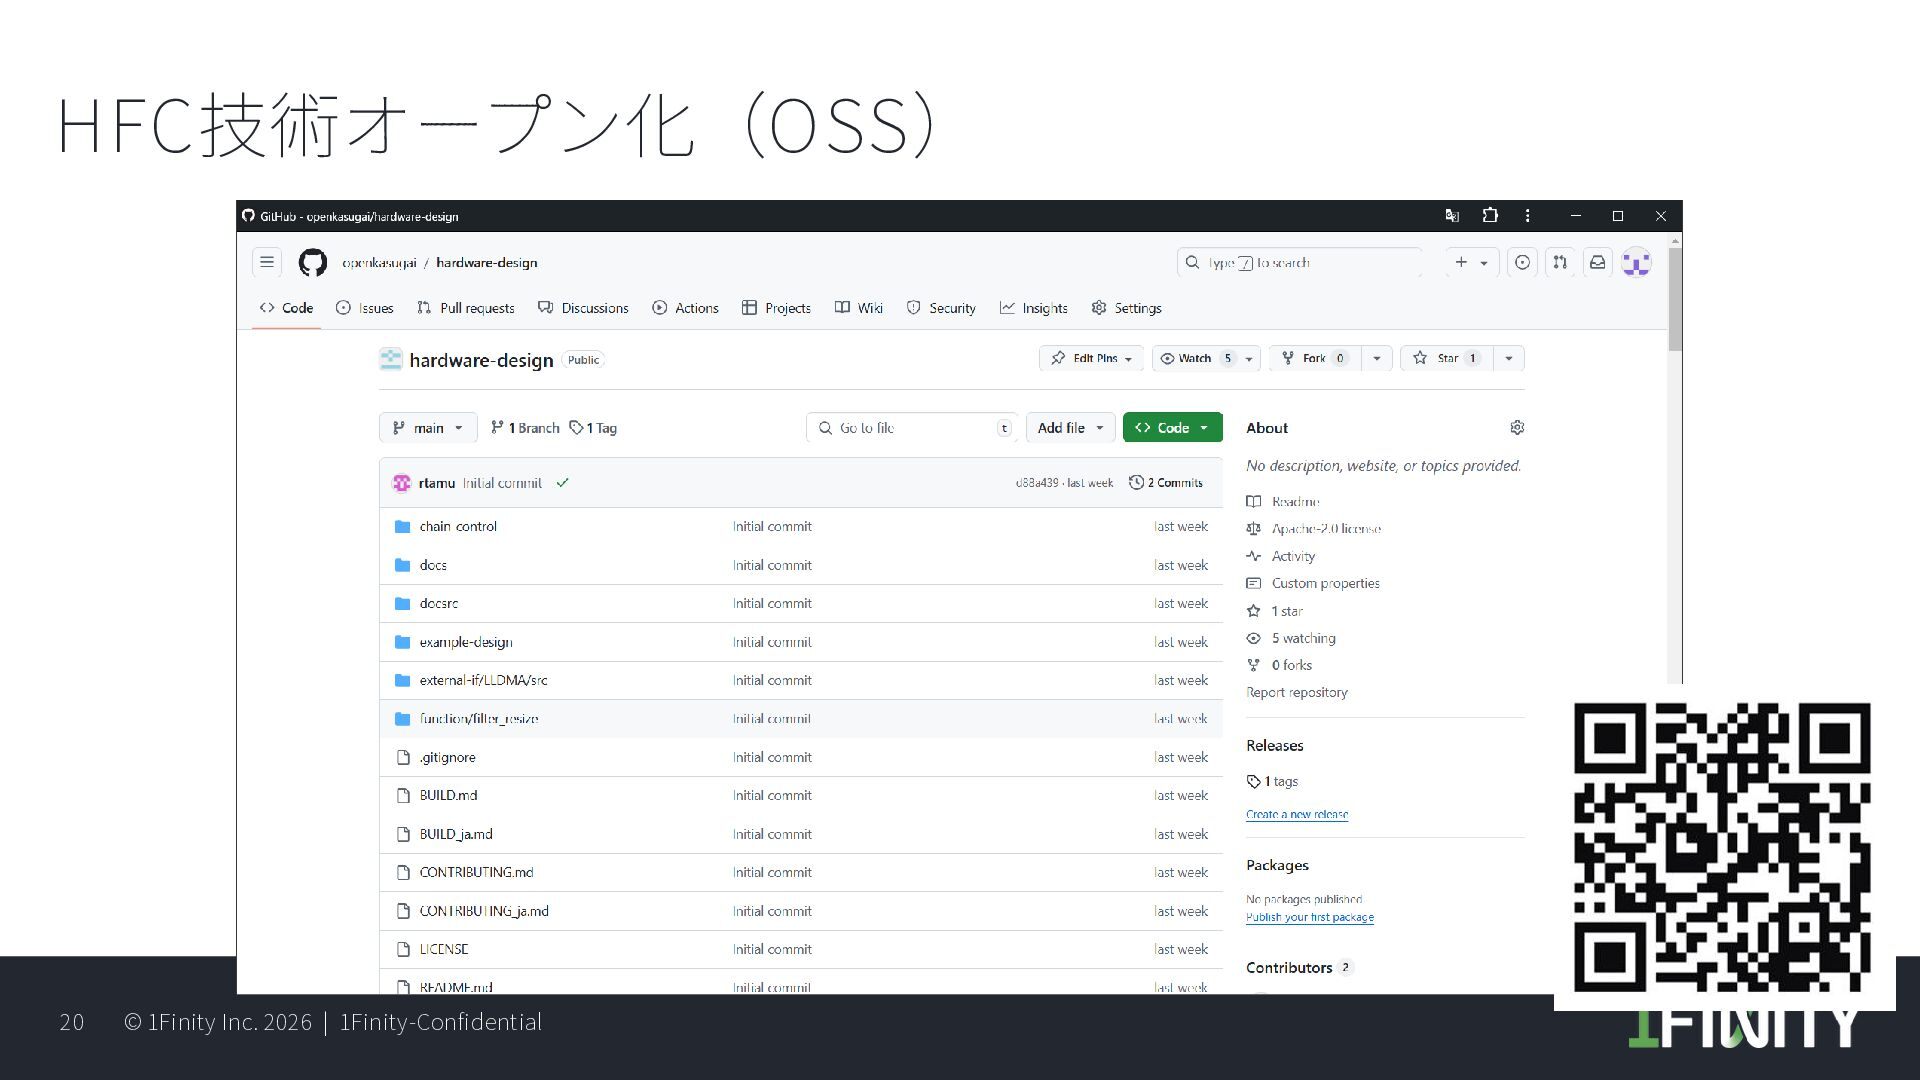Toggle Star on hardware-design repository

[x=1447, y=358]
